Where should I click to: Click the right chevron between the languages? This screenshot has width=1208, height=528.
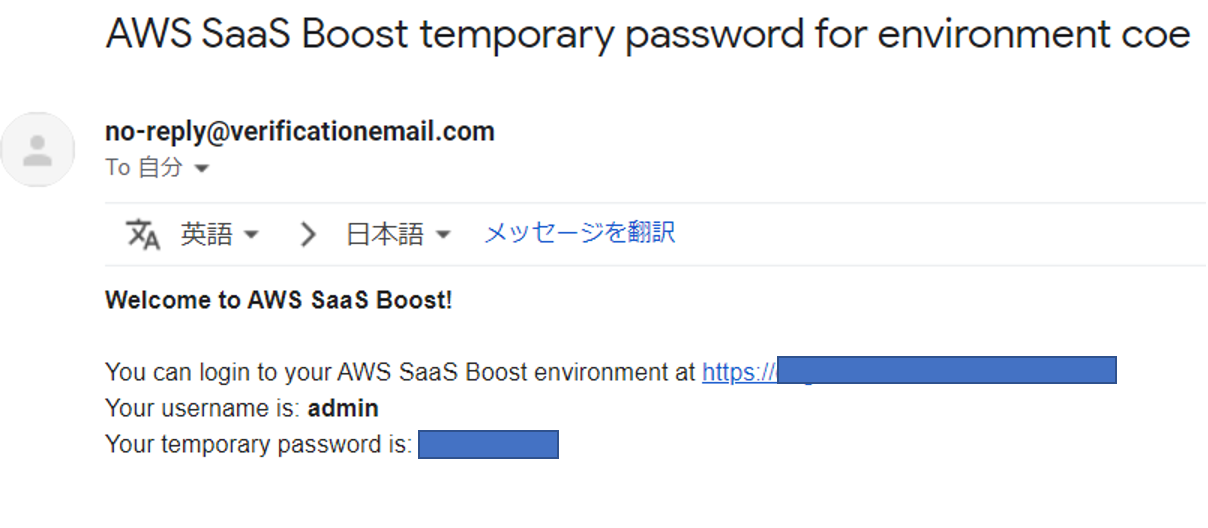coord(308,234)
